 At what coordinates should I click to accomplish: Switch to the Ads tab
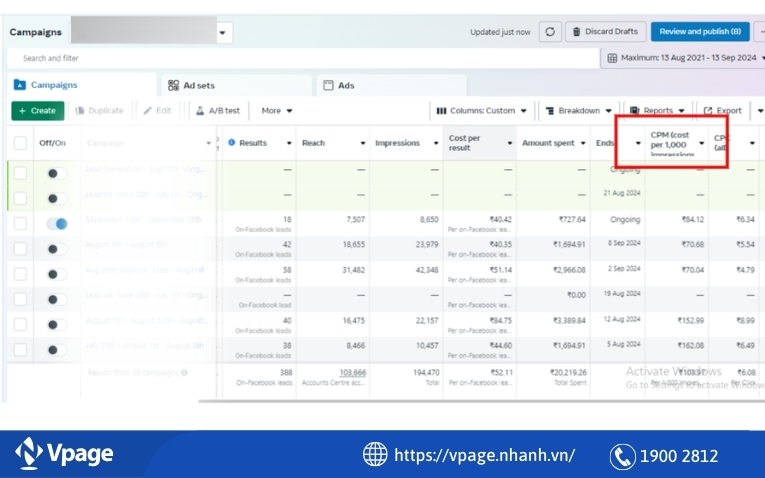pyautogui.click(x=339, y=85)
